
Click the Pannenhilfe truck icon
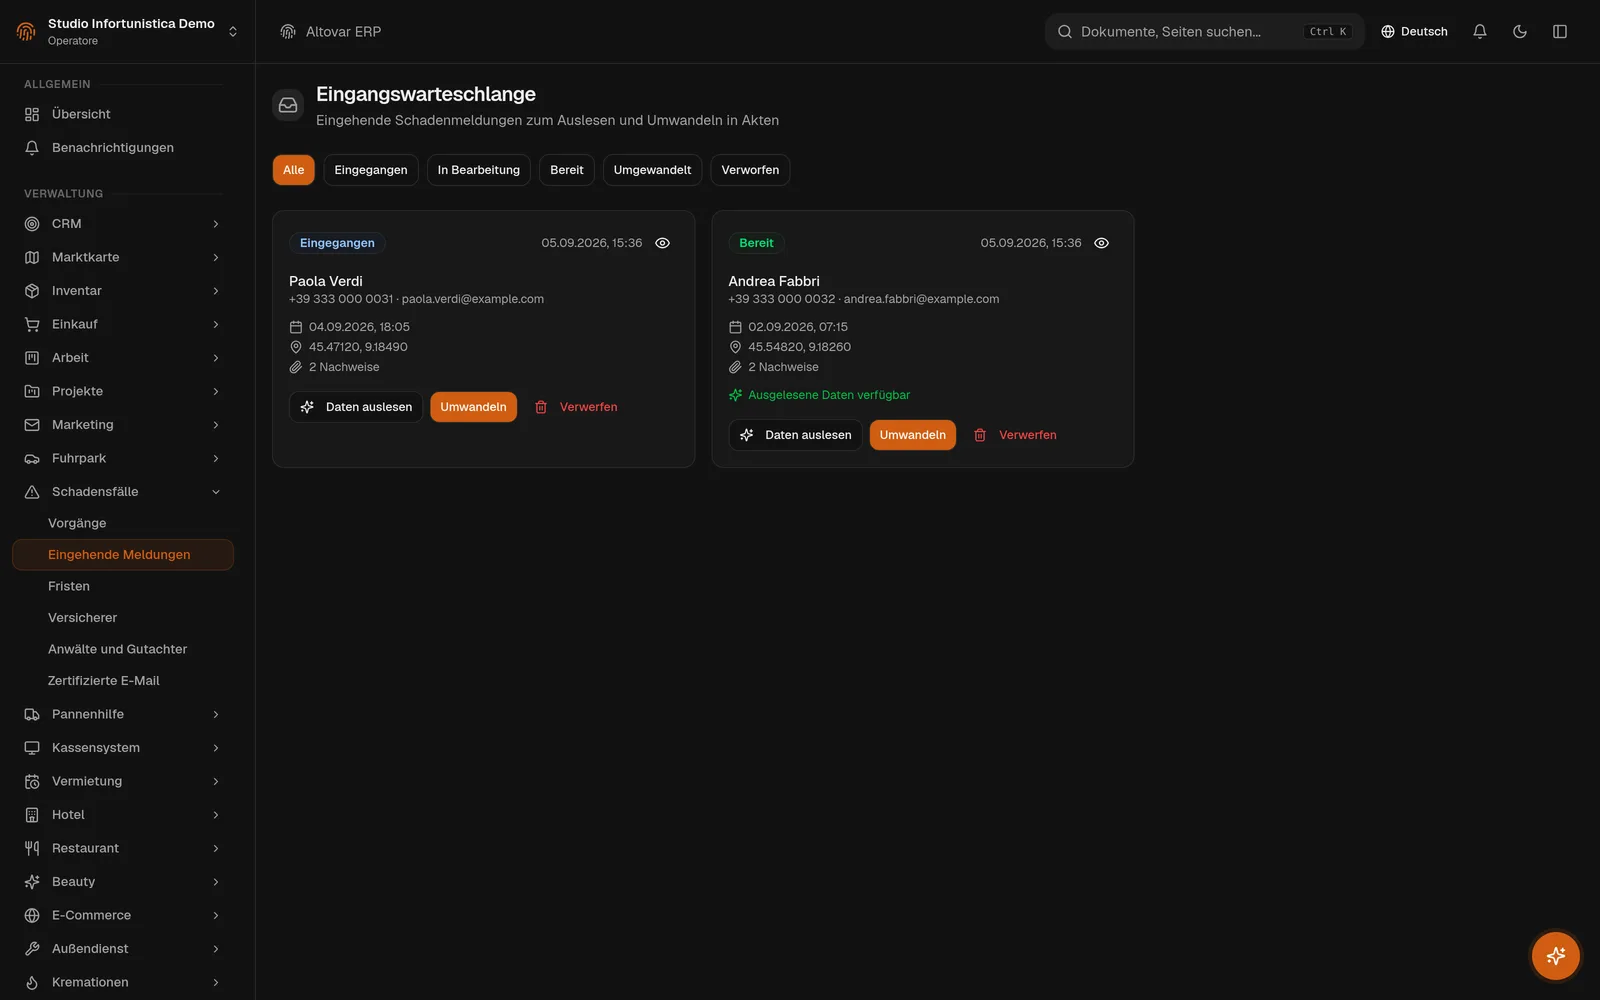pyautogui.click(x=32, y=714)
